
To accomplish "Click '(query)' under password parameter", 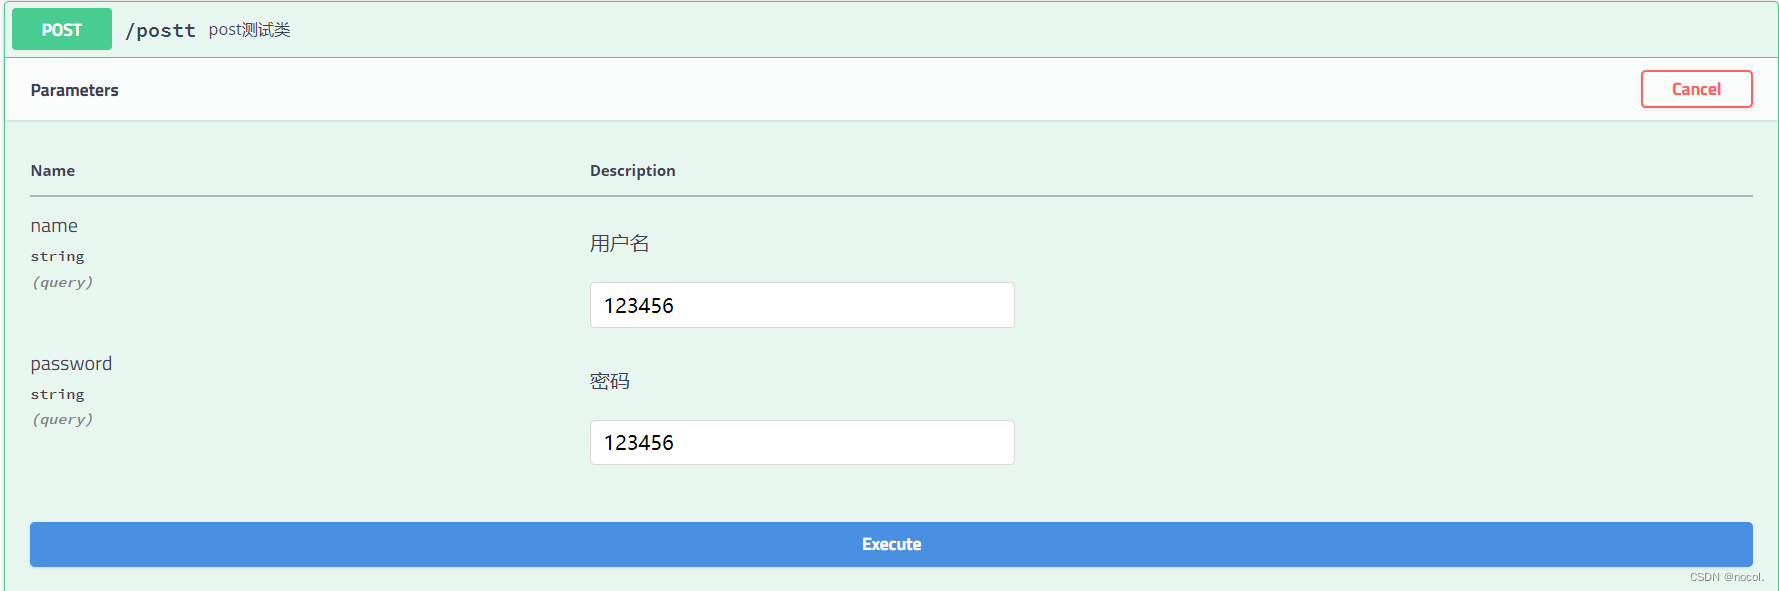I will point(62,419).
